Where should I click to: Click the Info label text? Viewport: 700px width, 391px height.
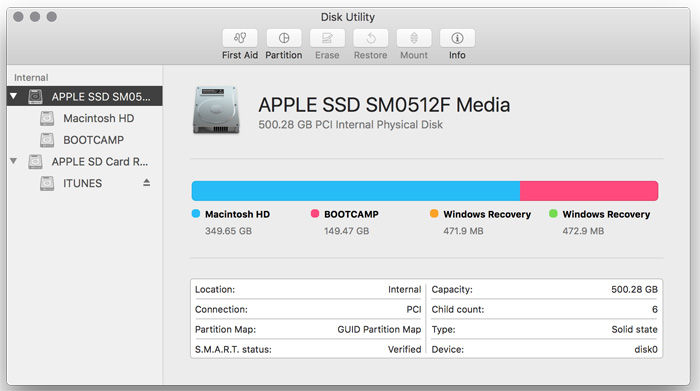click(457, 55)
